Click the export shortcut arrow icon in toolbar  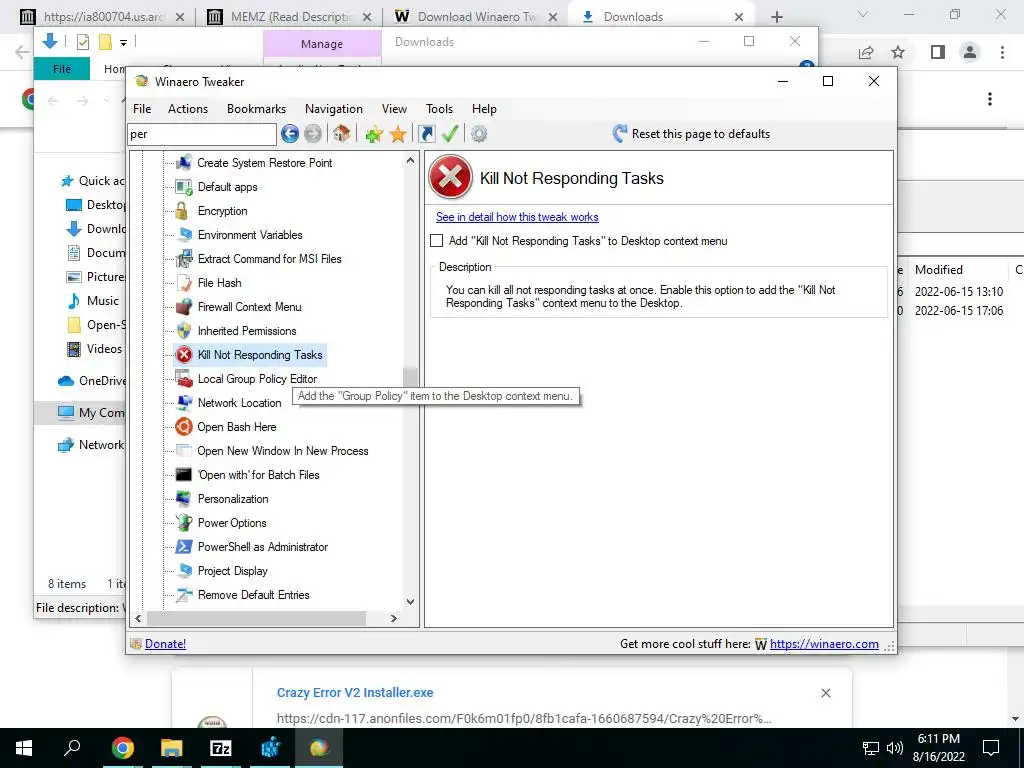(426, 134)
